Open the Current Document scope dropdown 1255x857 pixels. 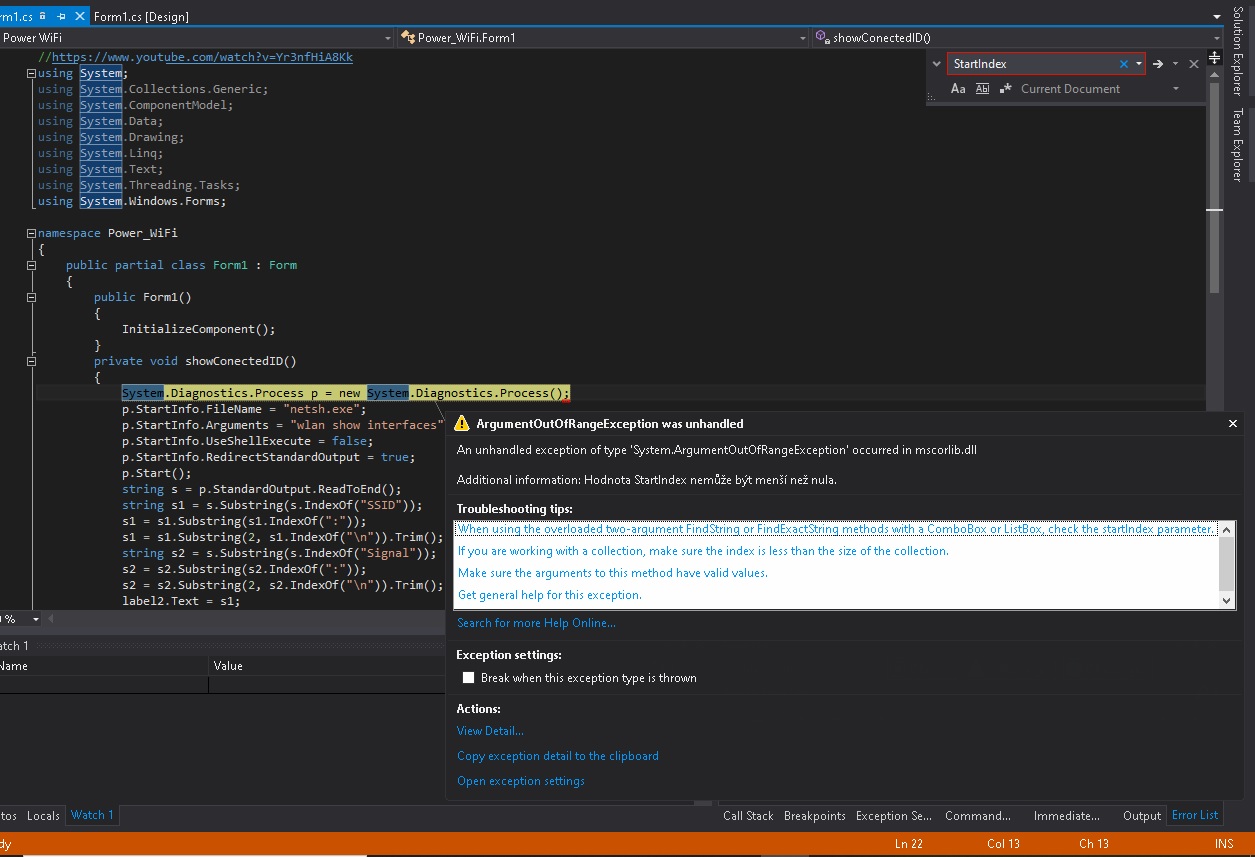click(x=1175, y=89)
